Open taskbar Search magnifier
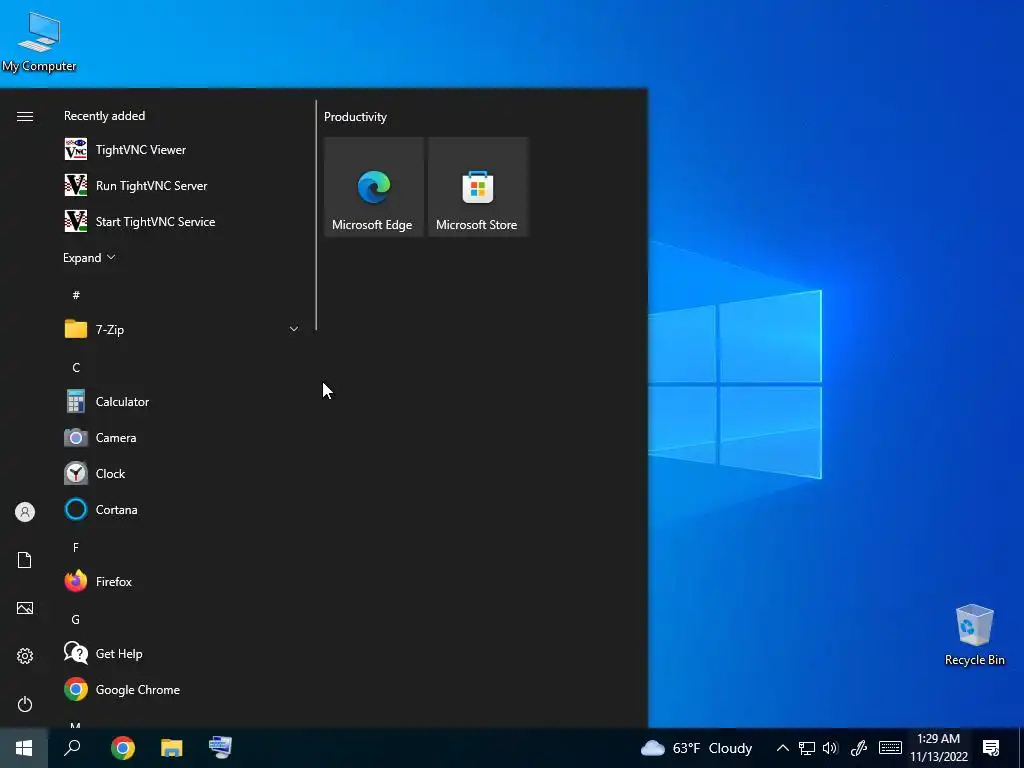The image size is (1024, 768). [x=72, y=748]
